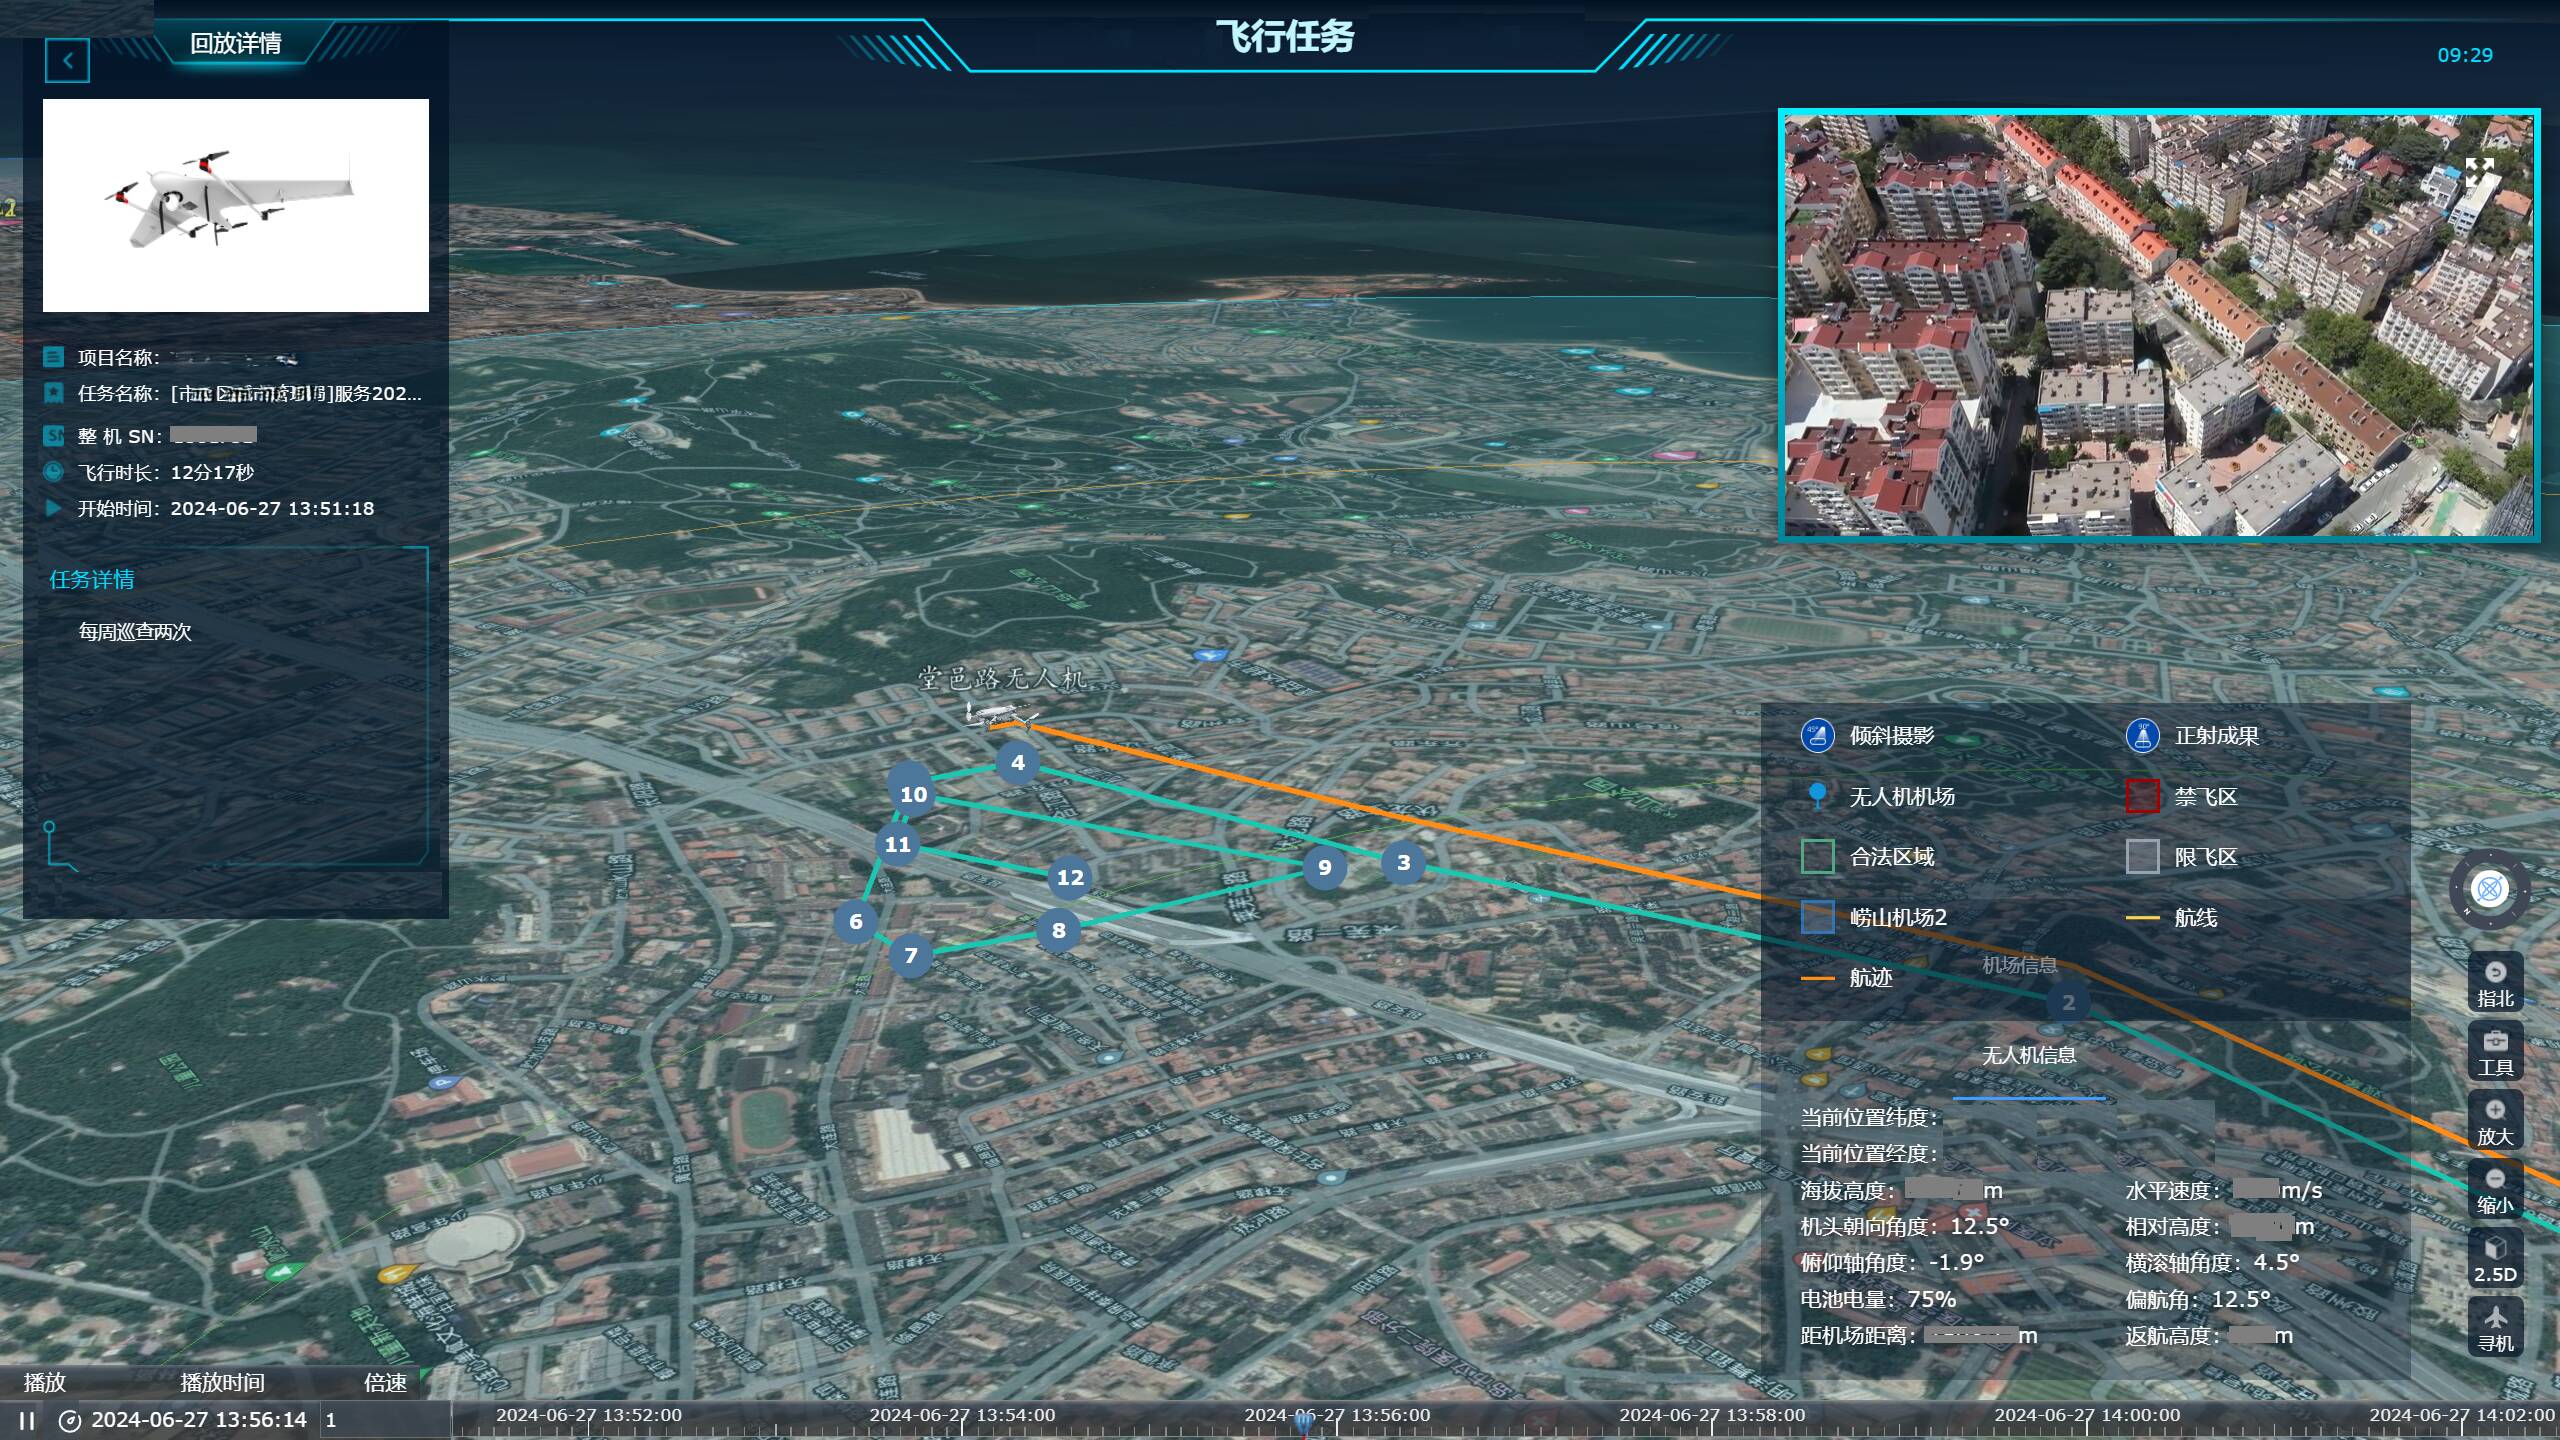Select waypoint 7 on the route
Screen dimensions: 2560x1440
[x=910, y=955]
